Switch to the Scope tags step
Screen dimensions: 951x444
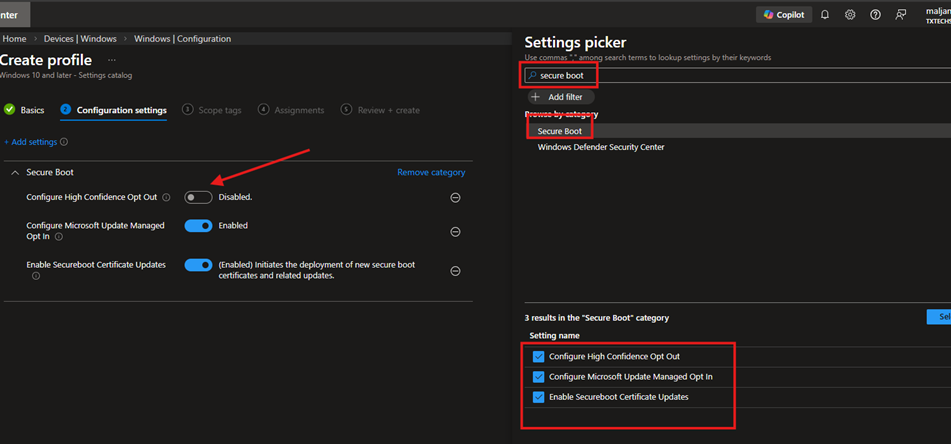tap(211, 110)
